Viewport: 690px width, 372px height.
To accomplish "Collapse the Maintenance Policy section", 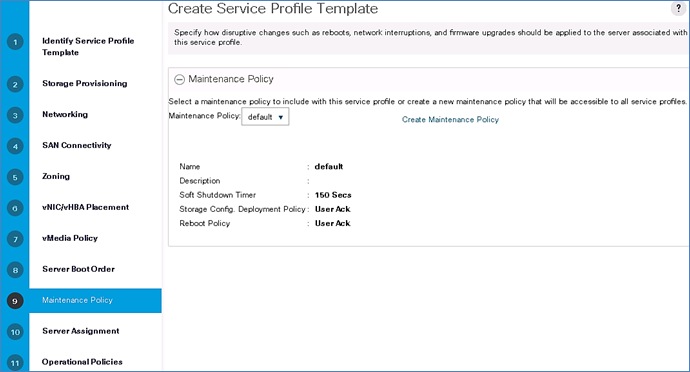I will pos(179,79).
